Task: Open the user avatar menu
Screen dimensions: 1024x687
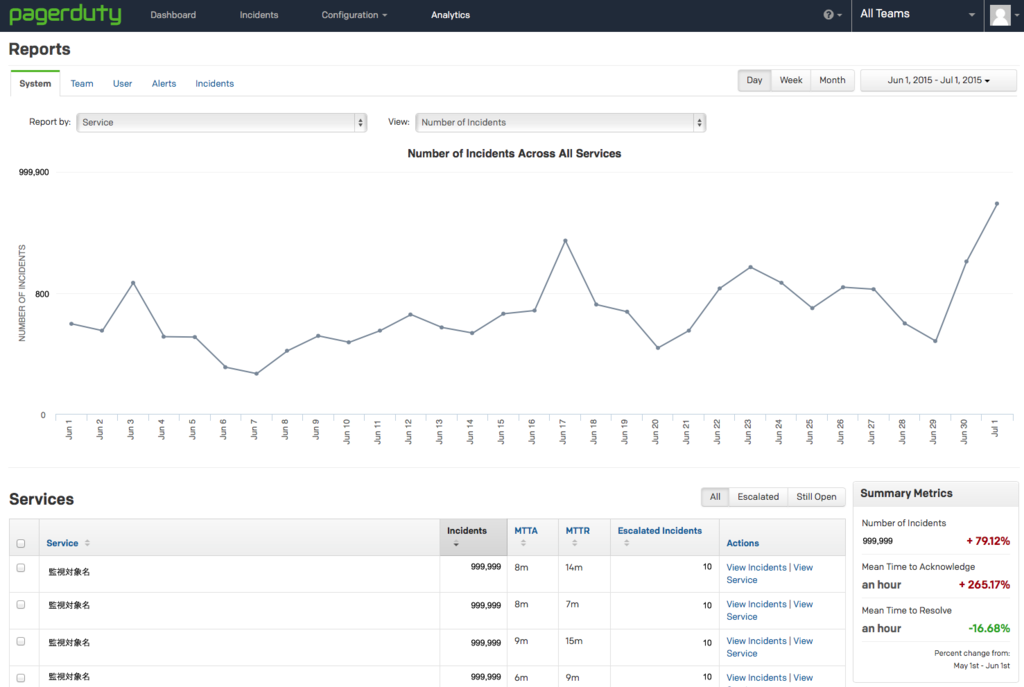Action: tap(1004, 14)
